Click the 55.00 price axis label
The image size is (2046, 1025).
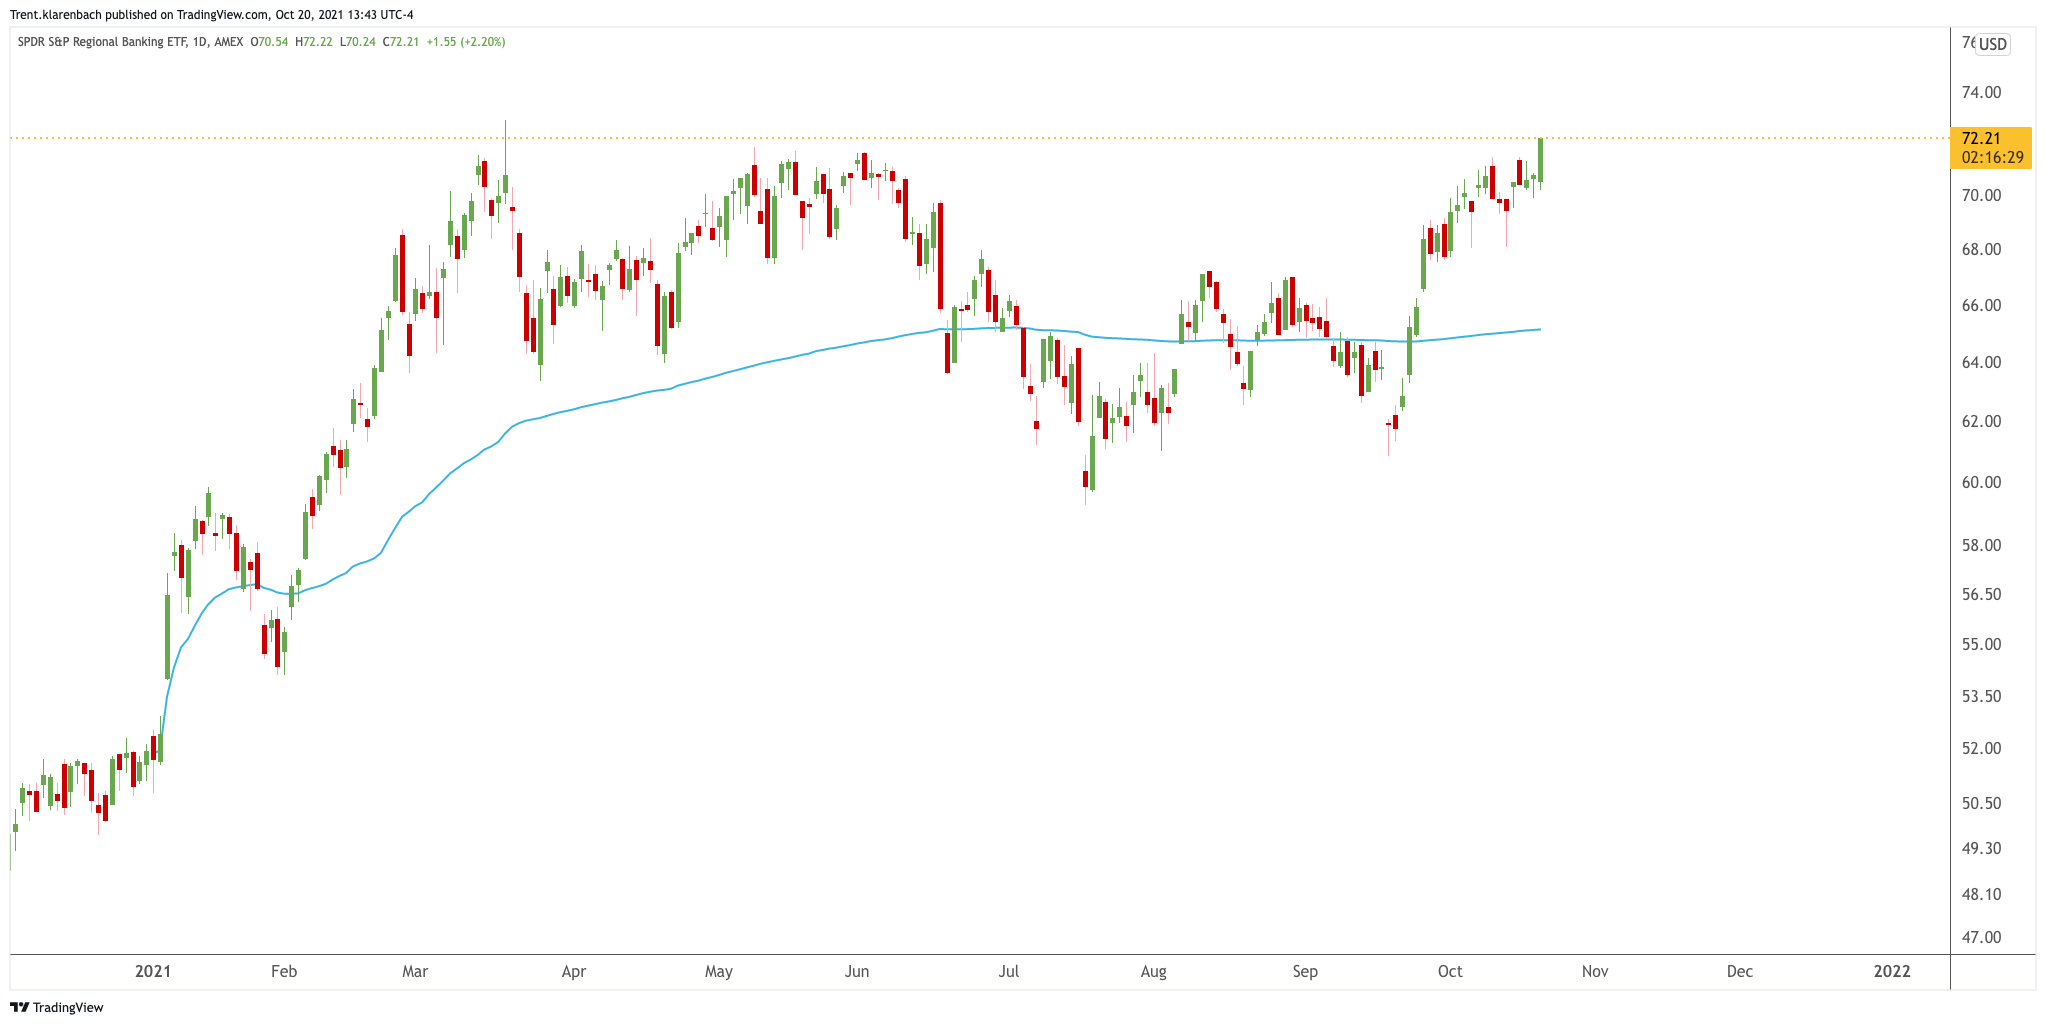(1981, 644)
